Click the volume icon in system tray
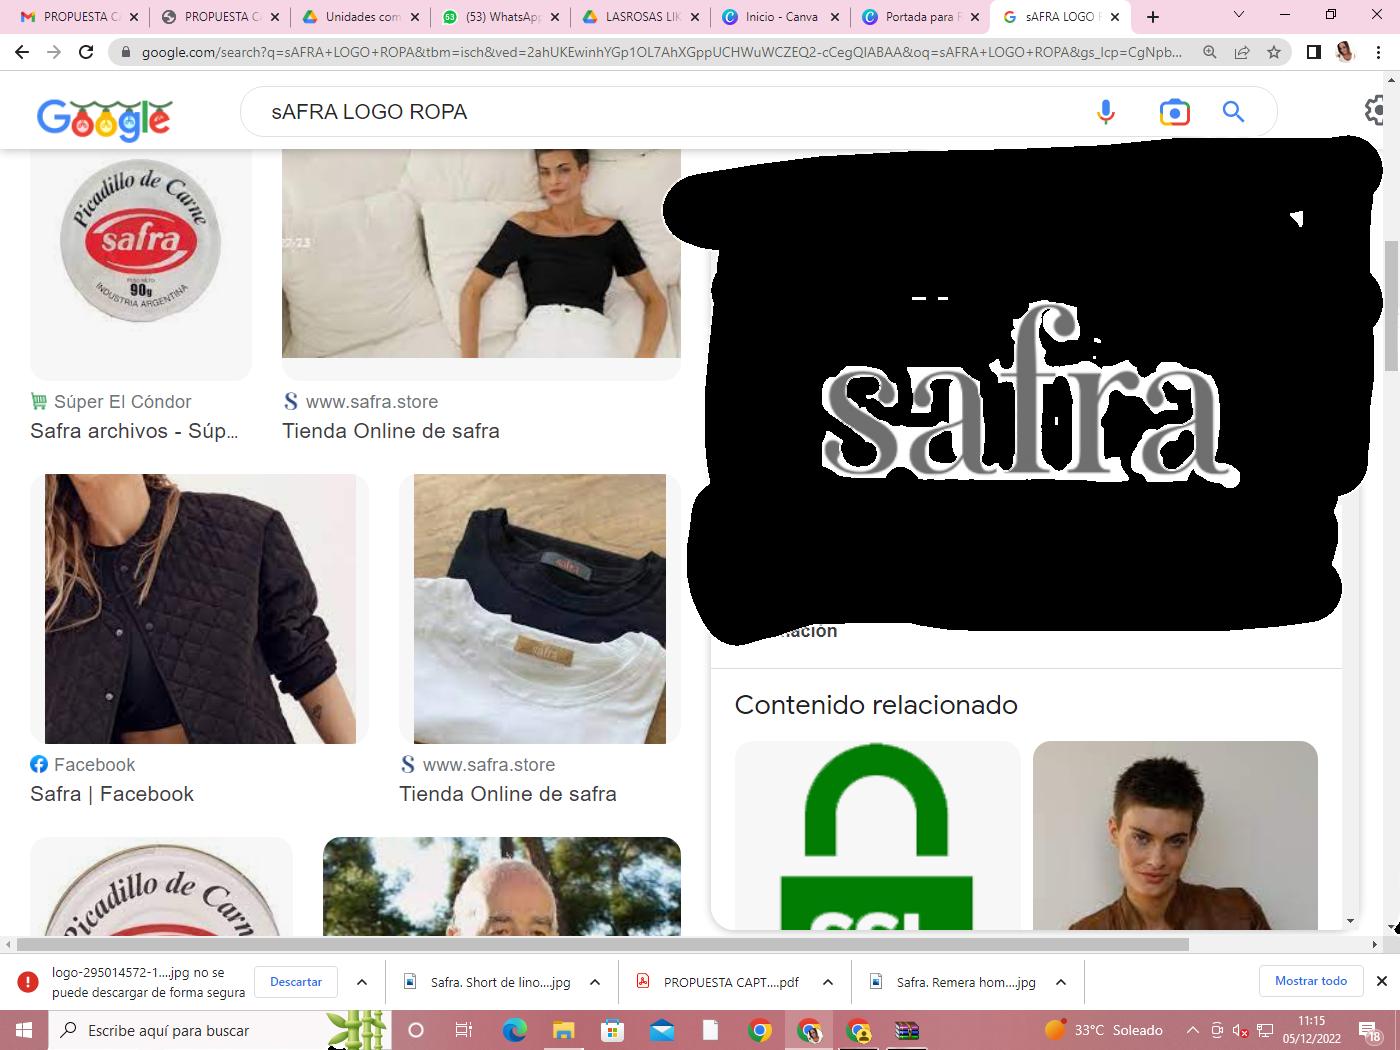Screen dimensions: 1400x1050 tap(1240, 1031)
